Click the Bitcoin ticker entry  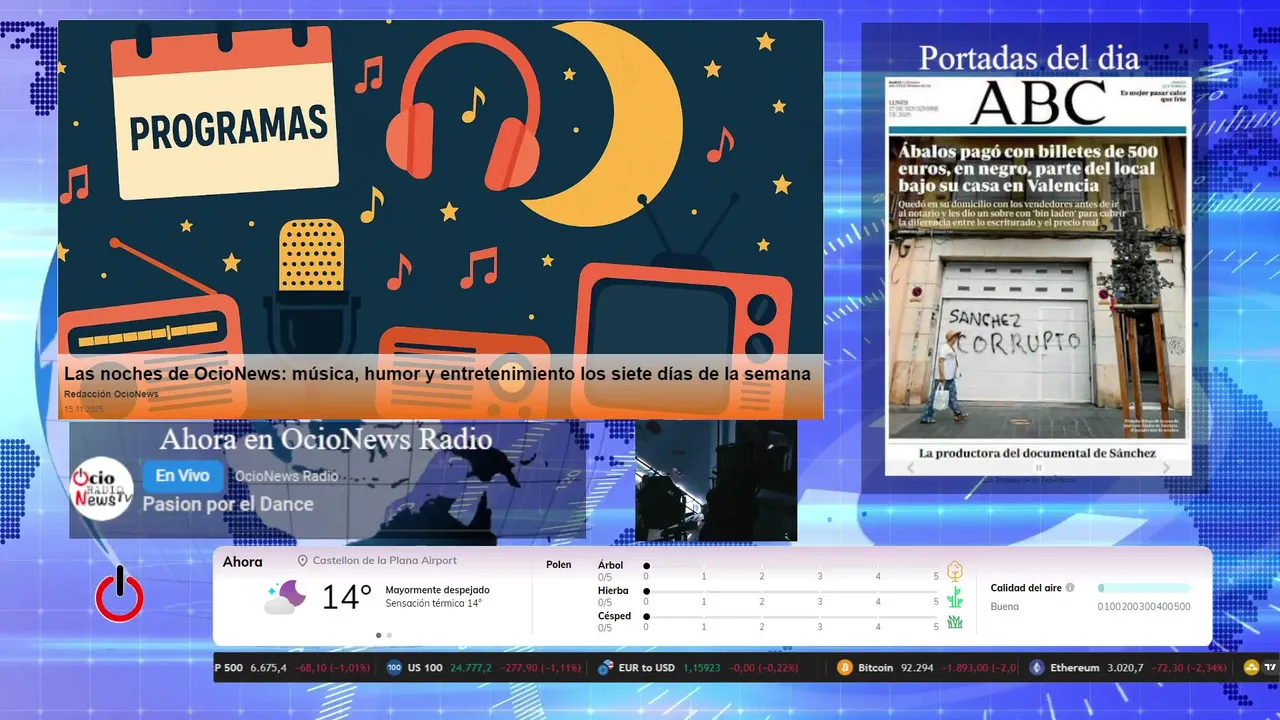(926, 667)
